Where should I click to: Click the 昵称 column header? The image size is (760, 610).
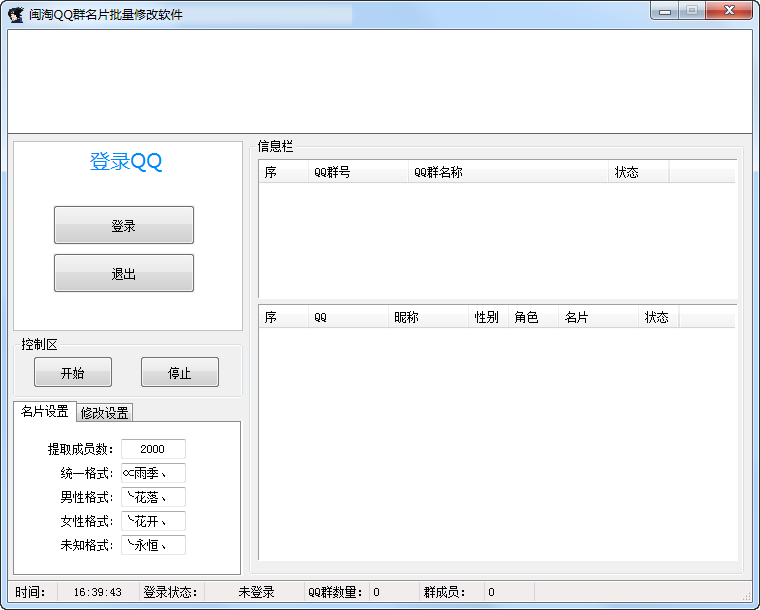coord(428,317)
